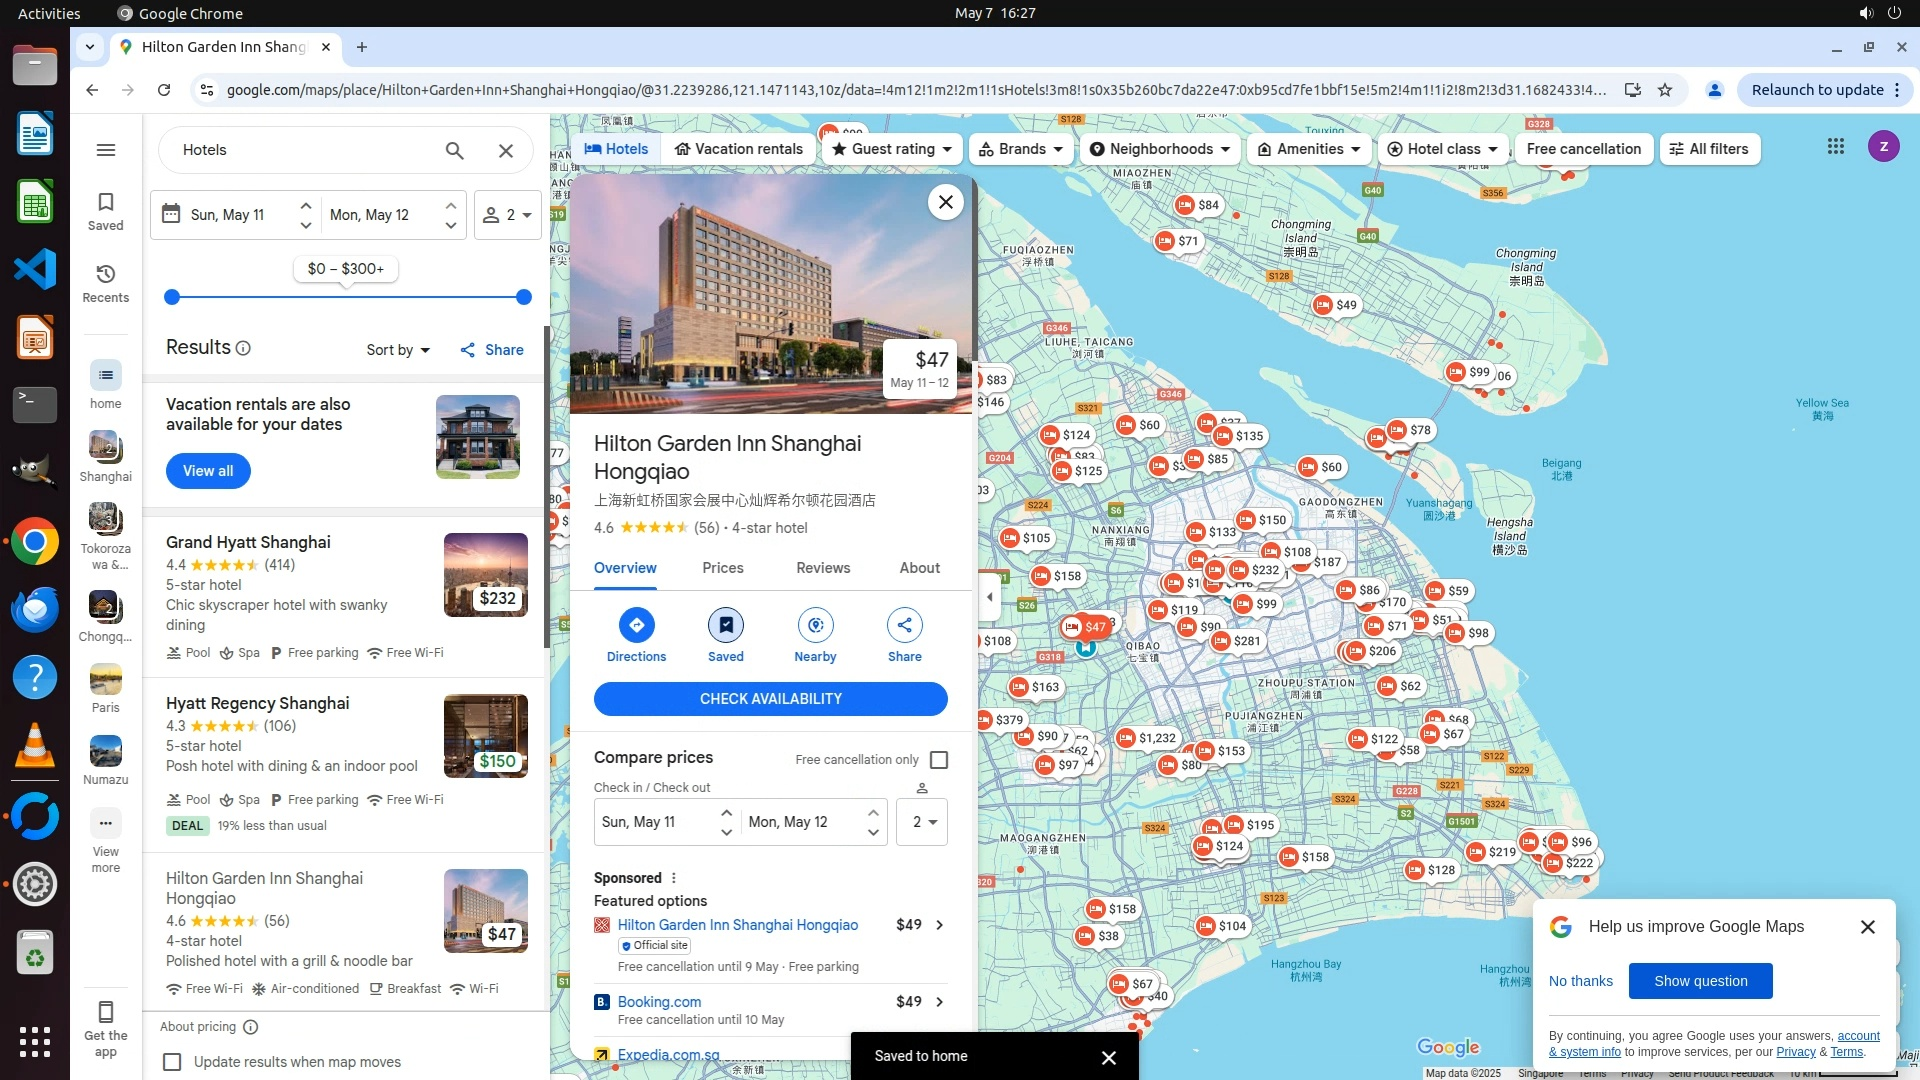Open the Recents panel in the sidebar
The image size is (1920, 1080).
pos(106,283)
